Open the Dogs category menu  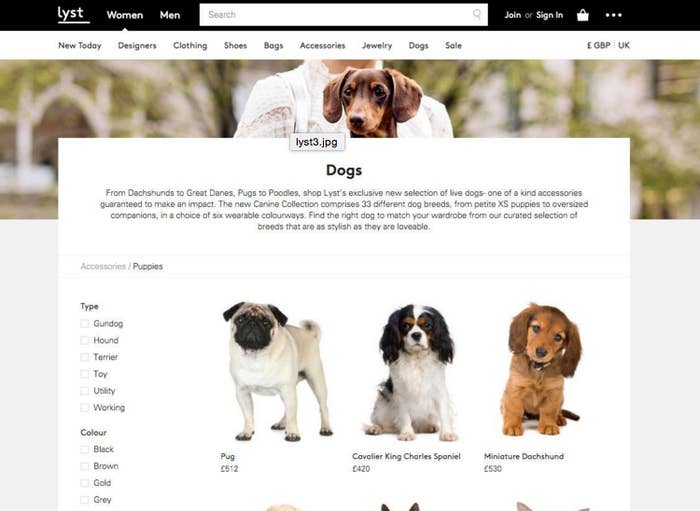[418, 46]
